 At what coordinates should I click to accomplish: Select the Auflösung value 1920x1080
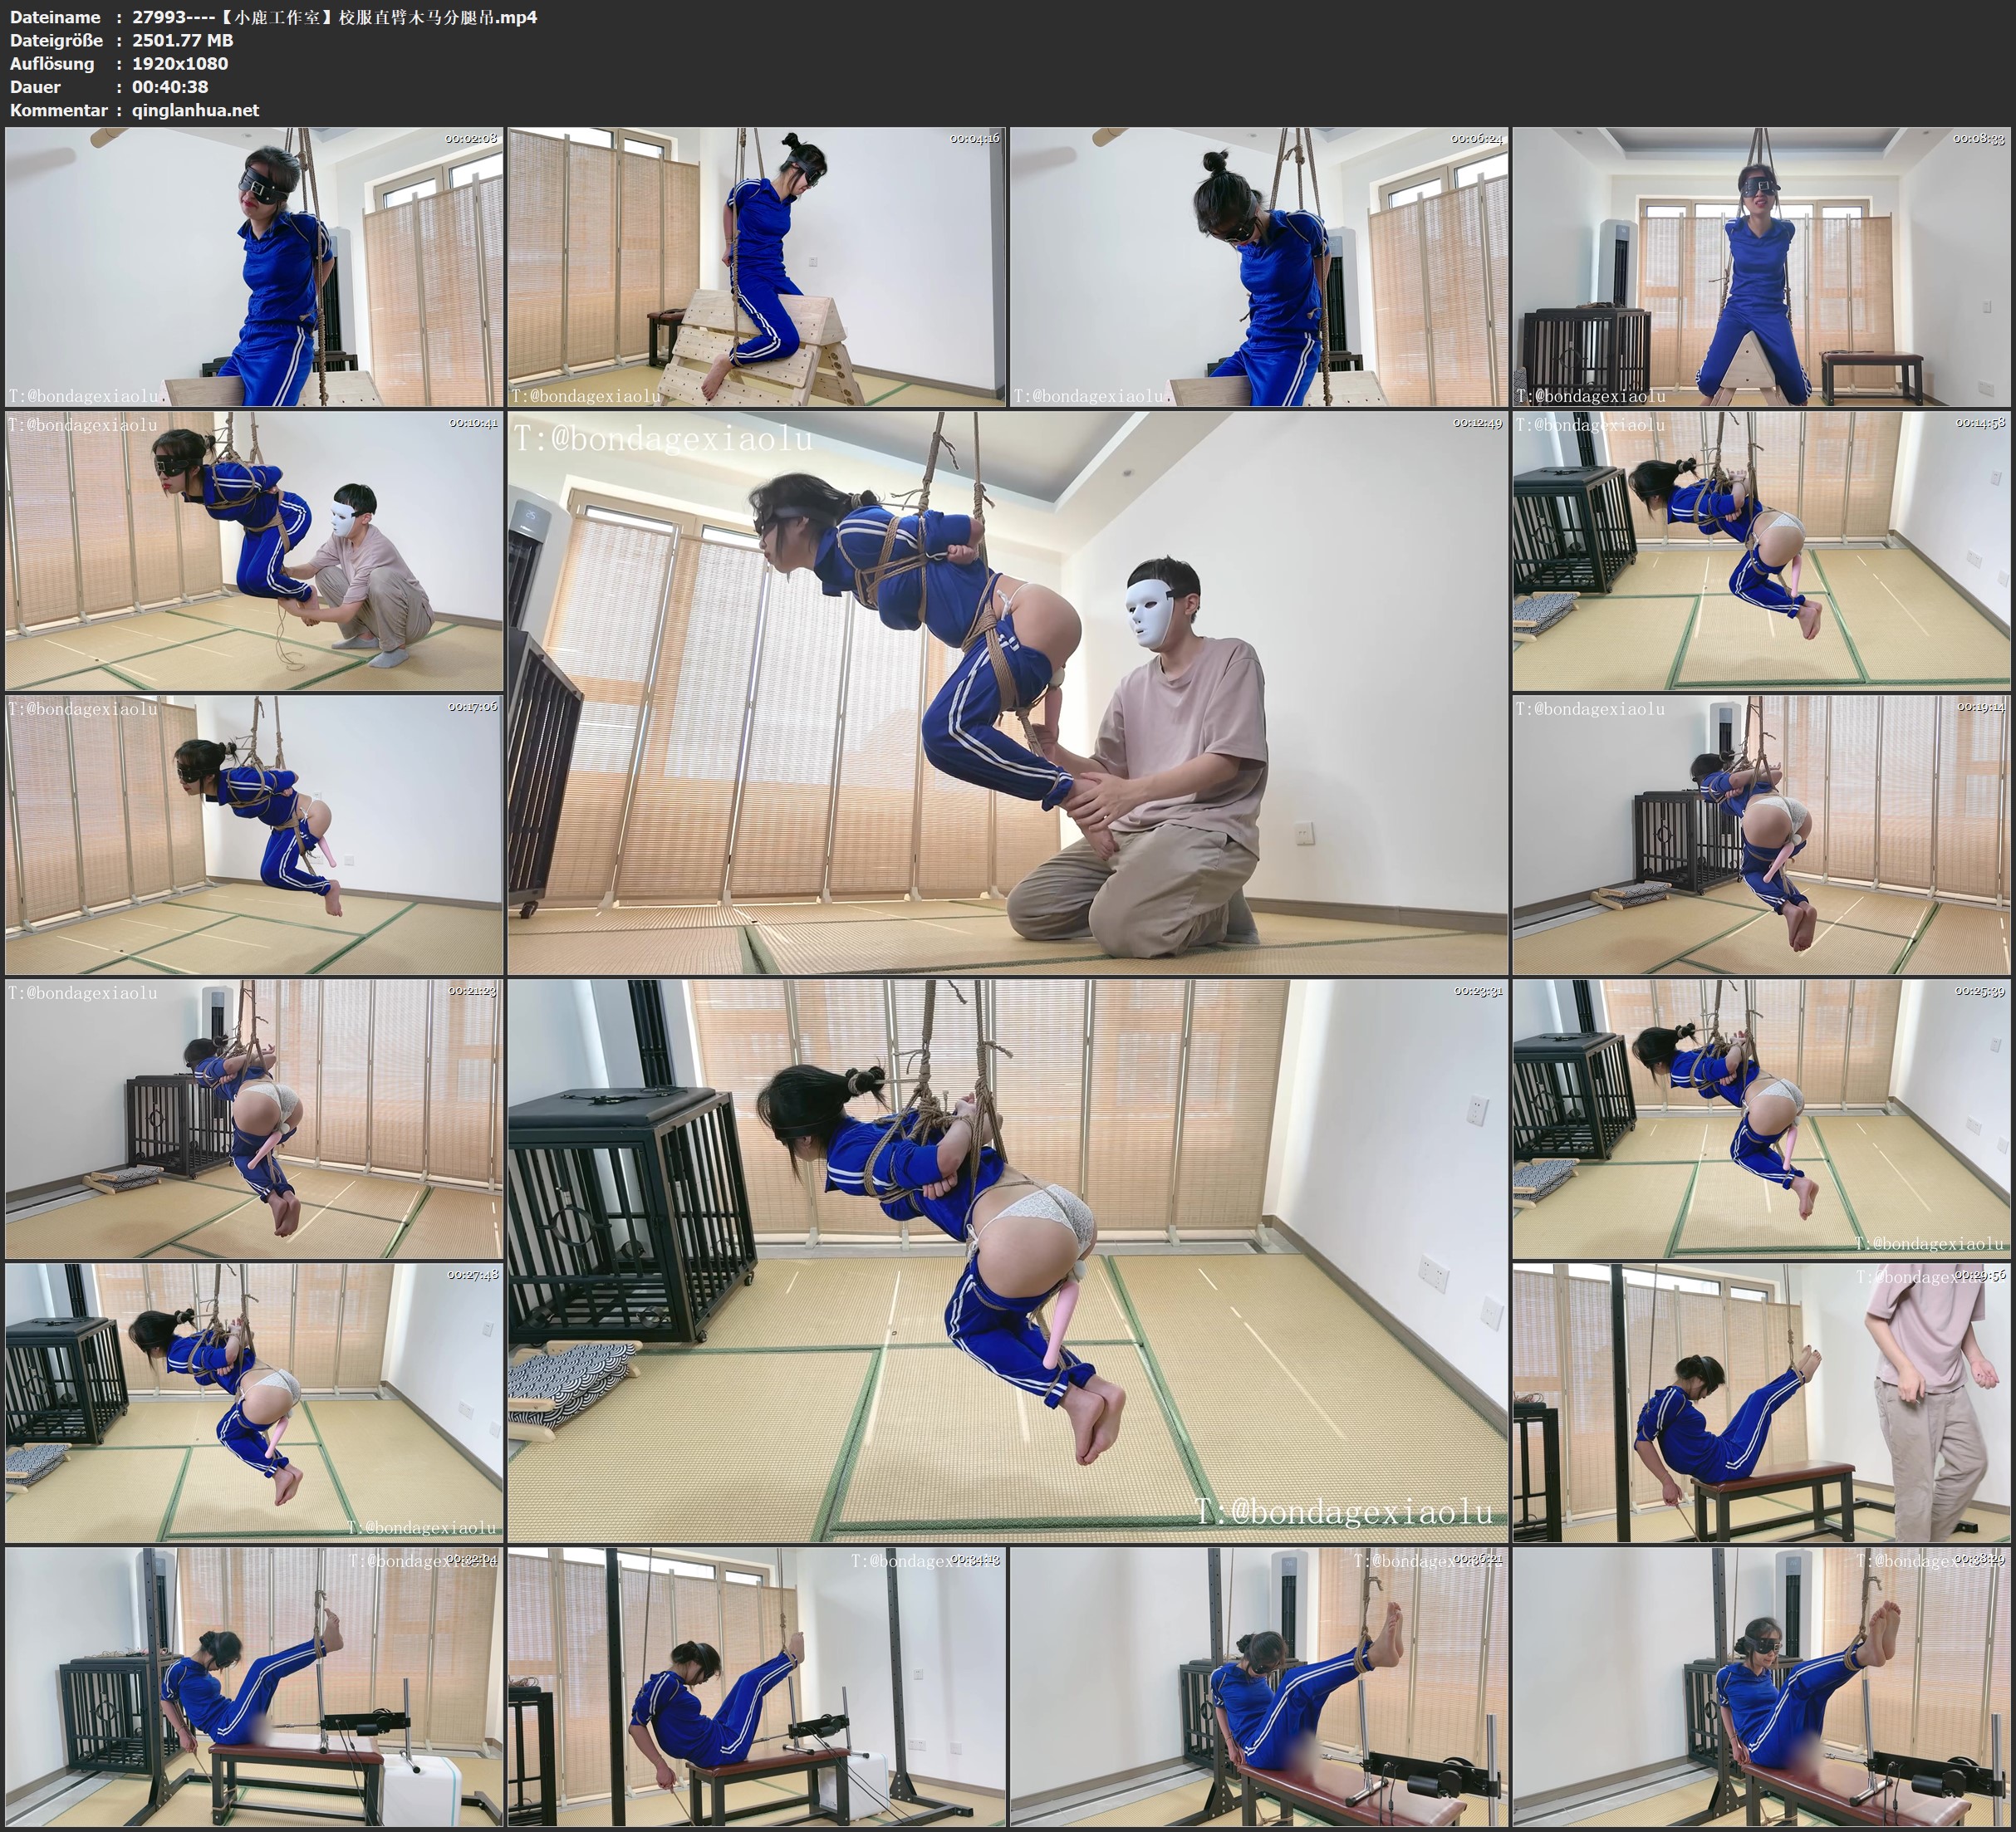point(180,63)
